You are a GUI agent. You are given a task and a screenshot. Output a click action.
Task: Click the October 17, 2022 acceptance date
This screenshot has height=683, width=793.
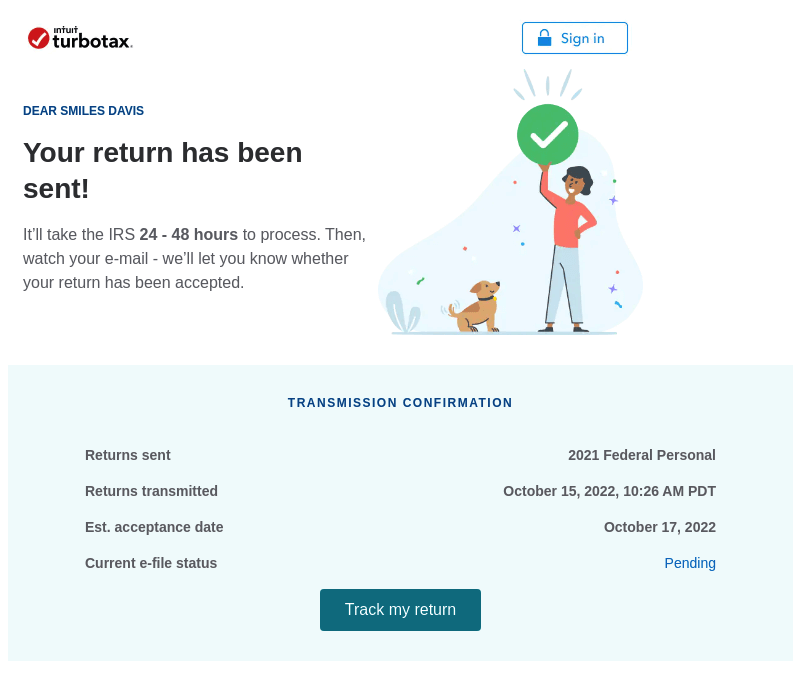660,527
